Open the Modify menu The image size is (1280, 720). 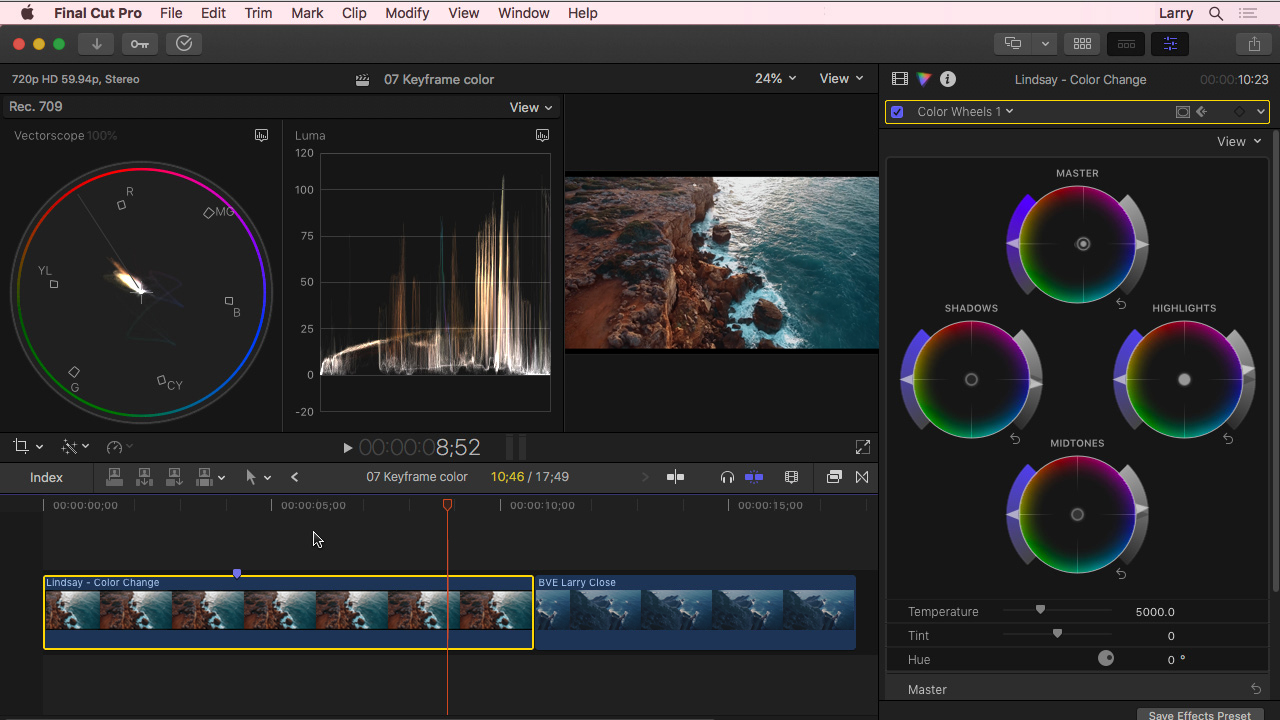pyautogui.click(x=407, y=13)
